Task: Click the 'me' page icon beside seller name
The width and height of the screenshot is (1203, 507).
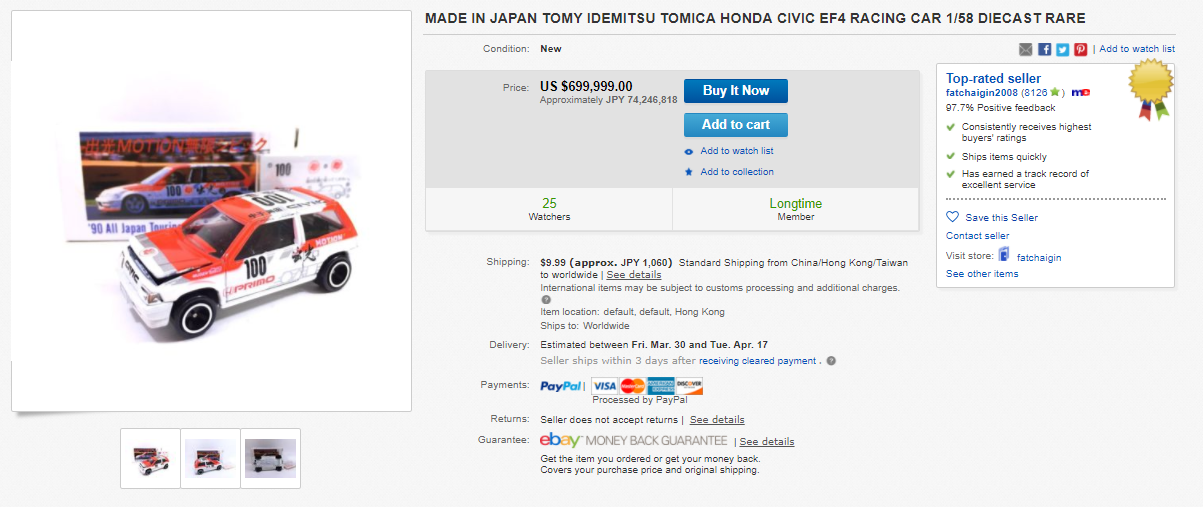Action: pyautogui.click(x=1080, y=92)
